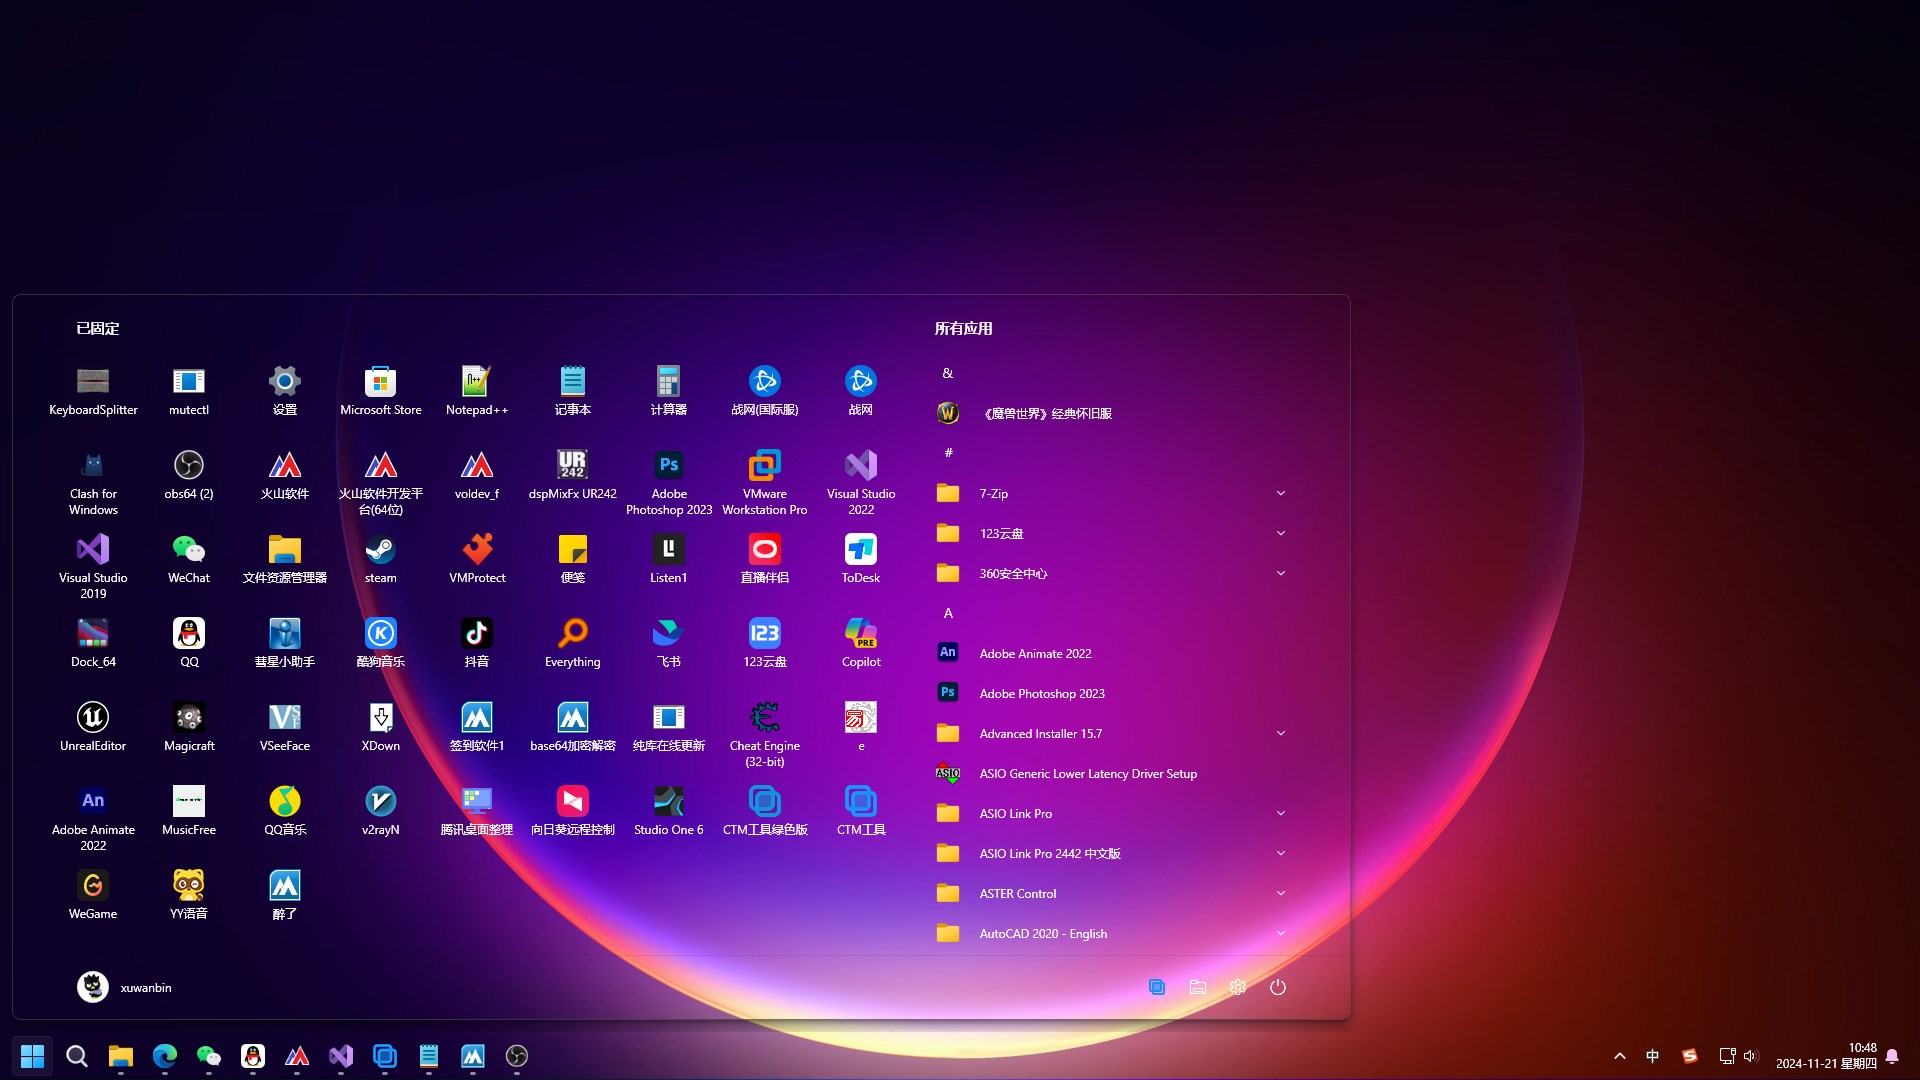The width and height of the screenshot is (1920, 1080).
Task: Expand the ASTER Control folder chevron
Action: (x=1280, y=893)
